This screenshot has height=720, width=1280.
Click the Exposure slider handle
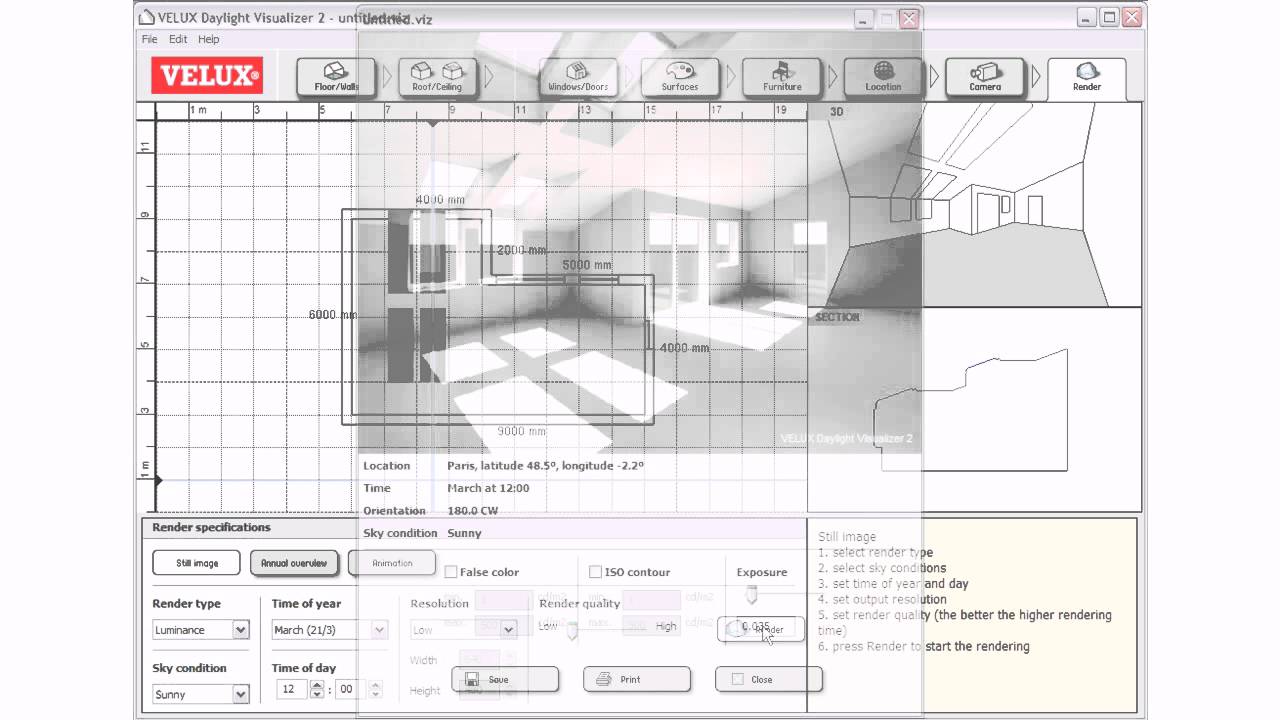[752, 596]
